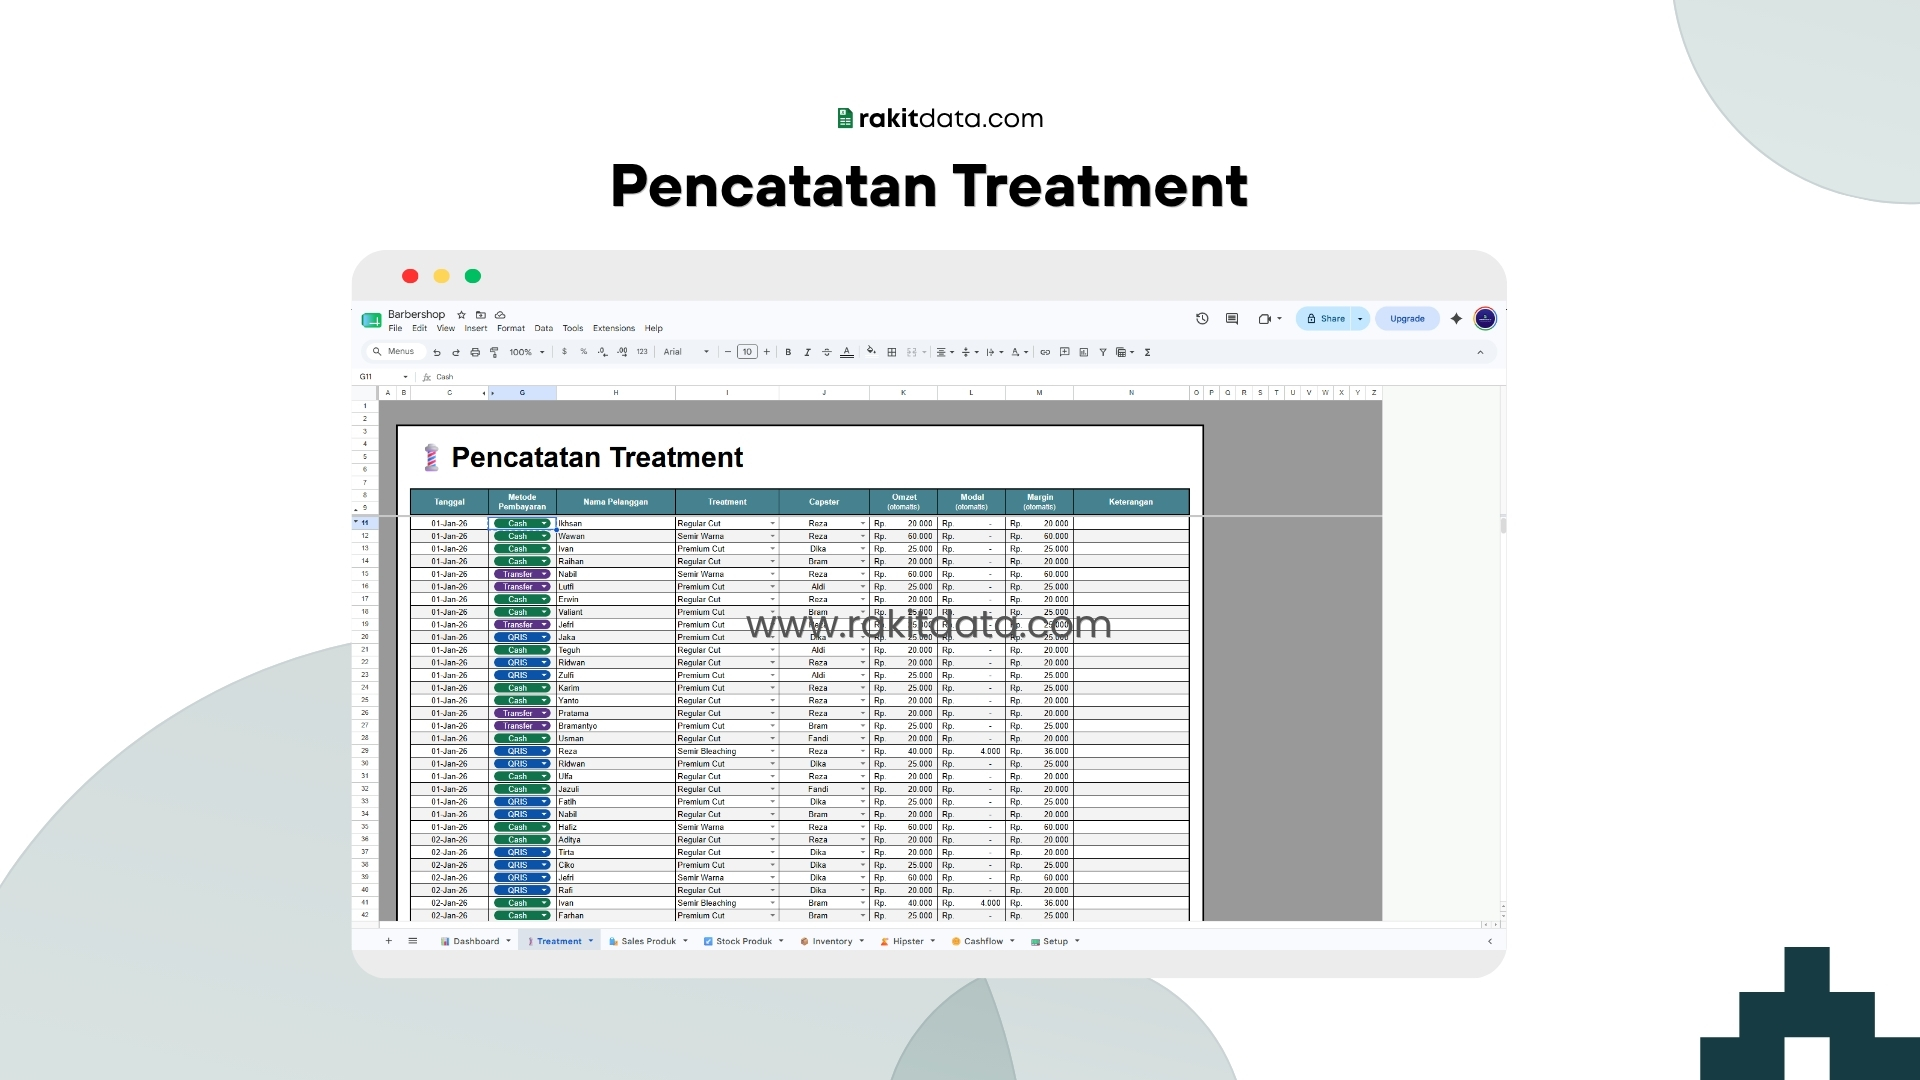Open the 123 more number formats
Image resolution: width=1920 pixels, height=1080 pixels.
(642, 352)
